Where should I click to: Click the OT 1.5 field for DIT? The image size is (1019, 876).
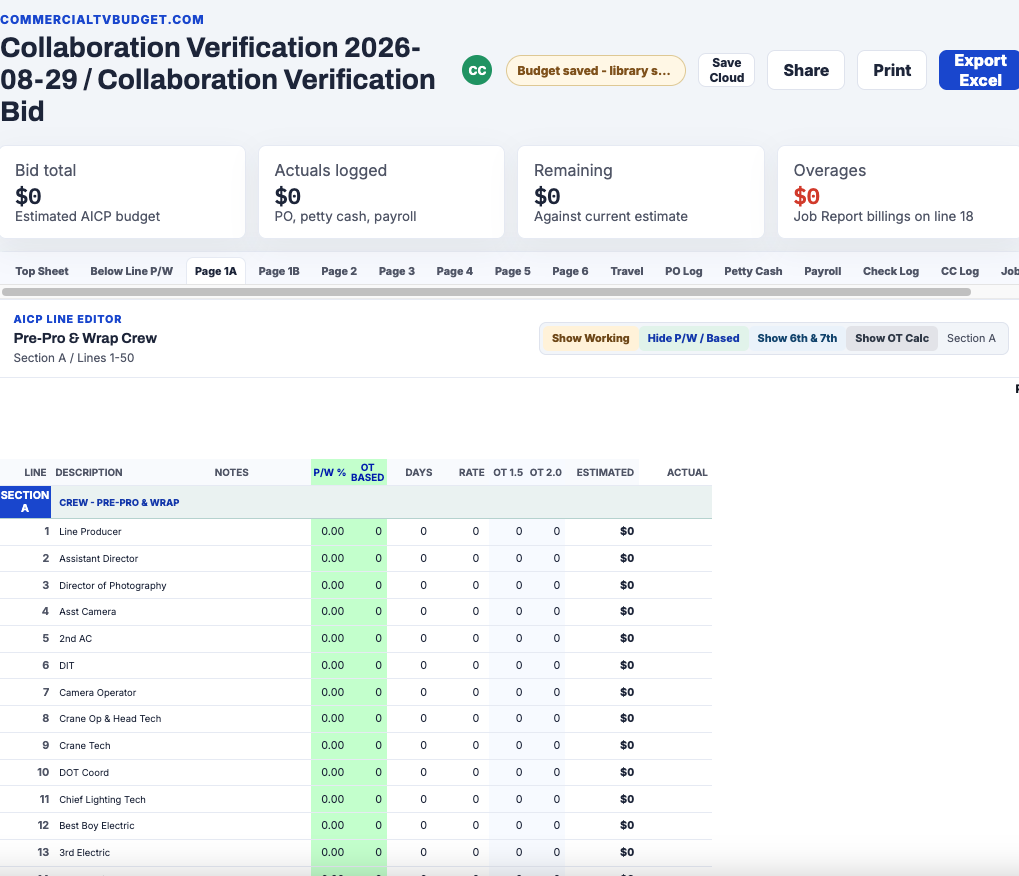[510, 665]
